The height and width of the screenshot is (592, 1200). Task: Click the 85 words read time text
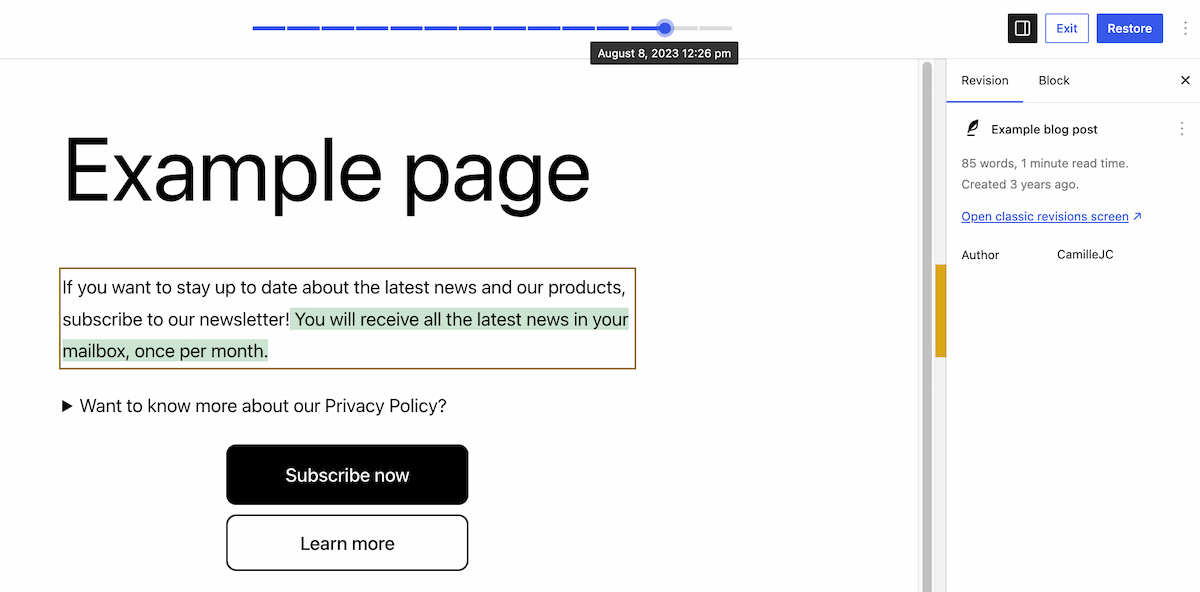(1044, 163)
